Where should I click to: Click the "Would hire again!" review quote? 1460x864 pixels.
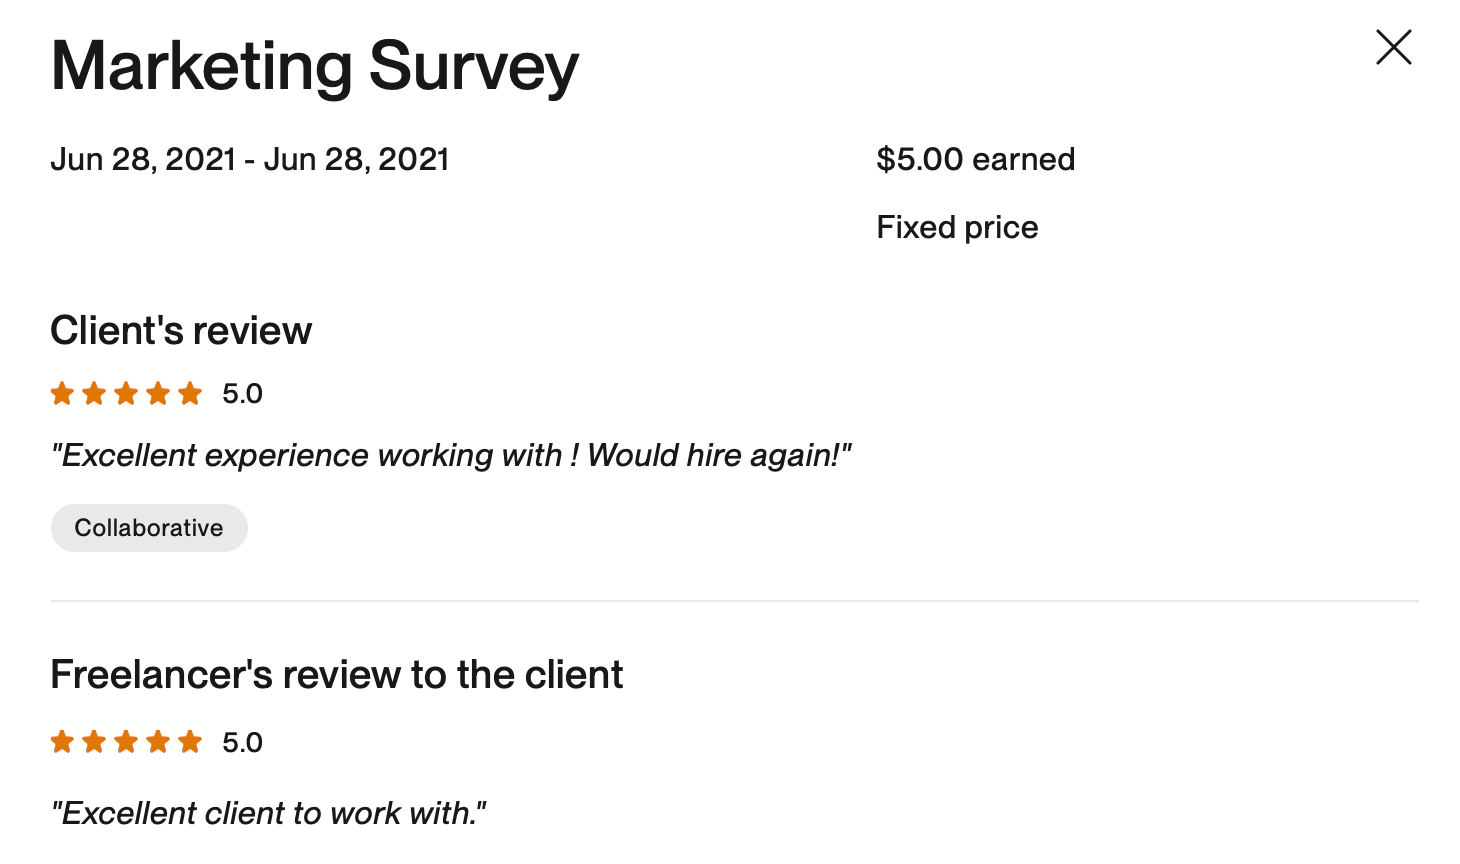(x=451, y=456)
